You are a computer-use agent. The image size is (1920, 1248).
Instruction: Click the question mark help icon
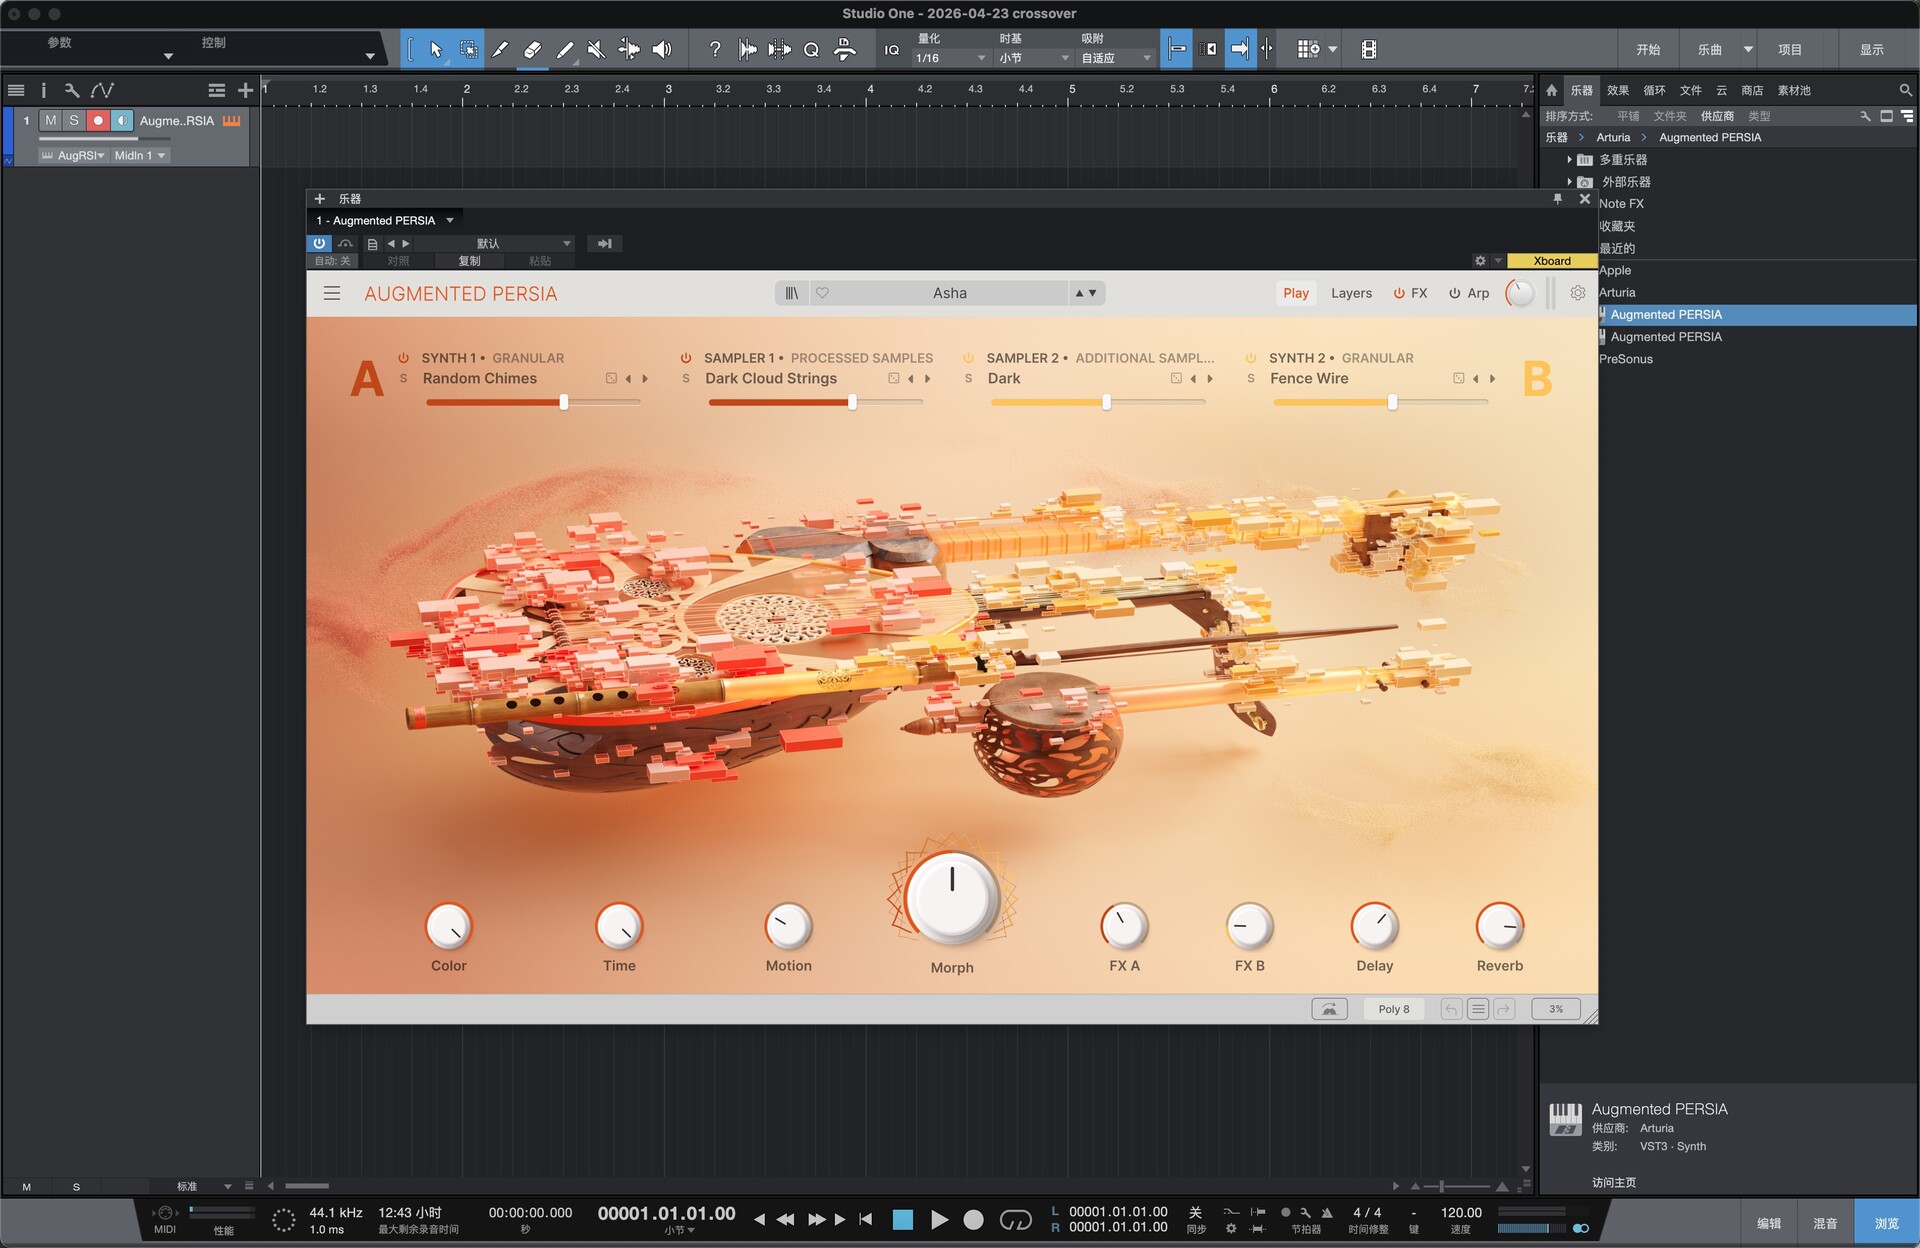click(x=714, y=49)
